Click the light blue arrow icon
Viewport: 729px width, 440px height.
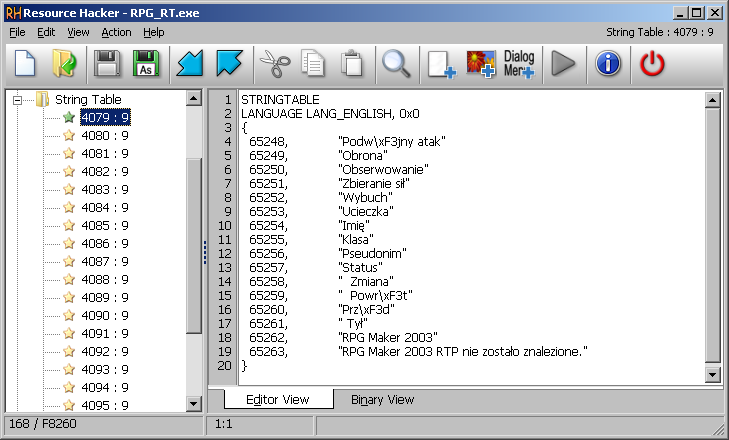click(x=190, y=64)
